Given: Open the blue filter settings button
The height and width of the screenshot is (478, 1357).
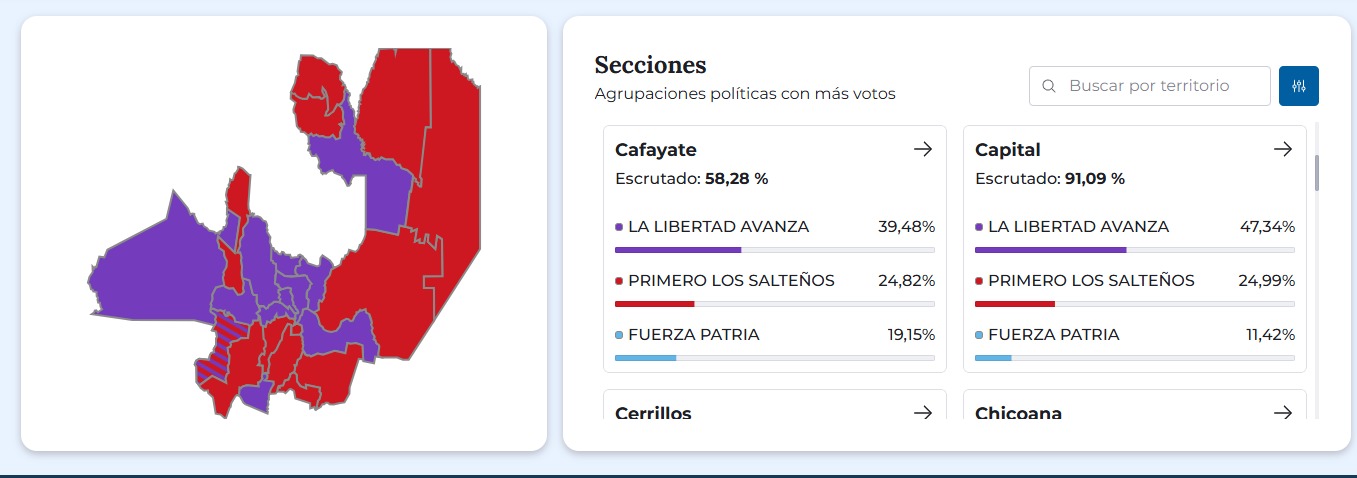Looking at the screenshot, I should tap(1299, 86).
